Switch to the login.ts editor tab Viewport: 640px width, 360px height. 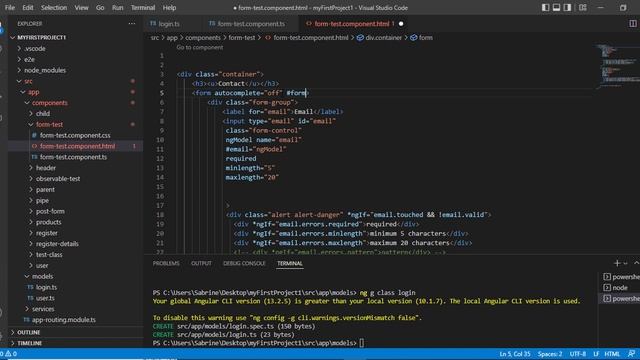point(169,24)
